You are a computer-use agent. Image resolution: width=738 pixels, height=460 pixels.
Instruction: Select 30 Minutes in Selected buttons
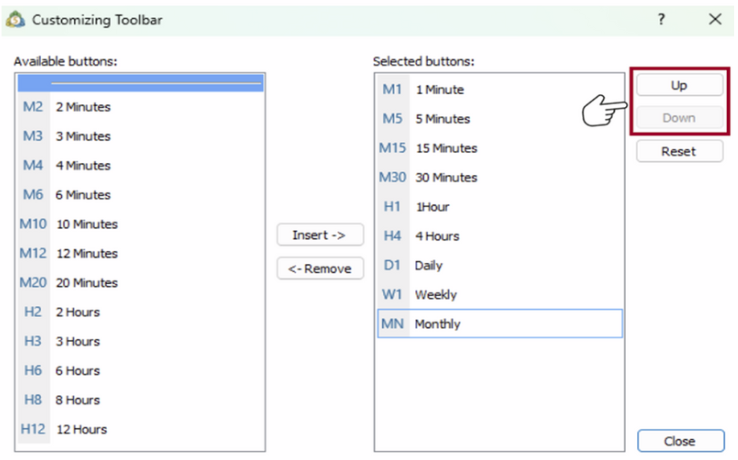pyautogui.click(x=446, y=177)
